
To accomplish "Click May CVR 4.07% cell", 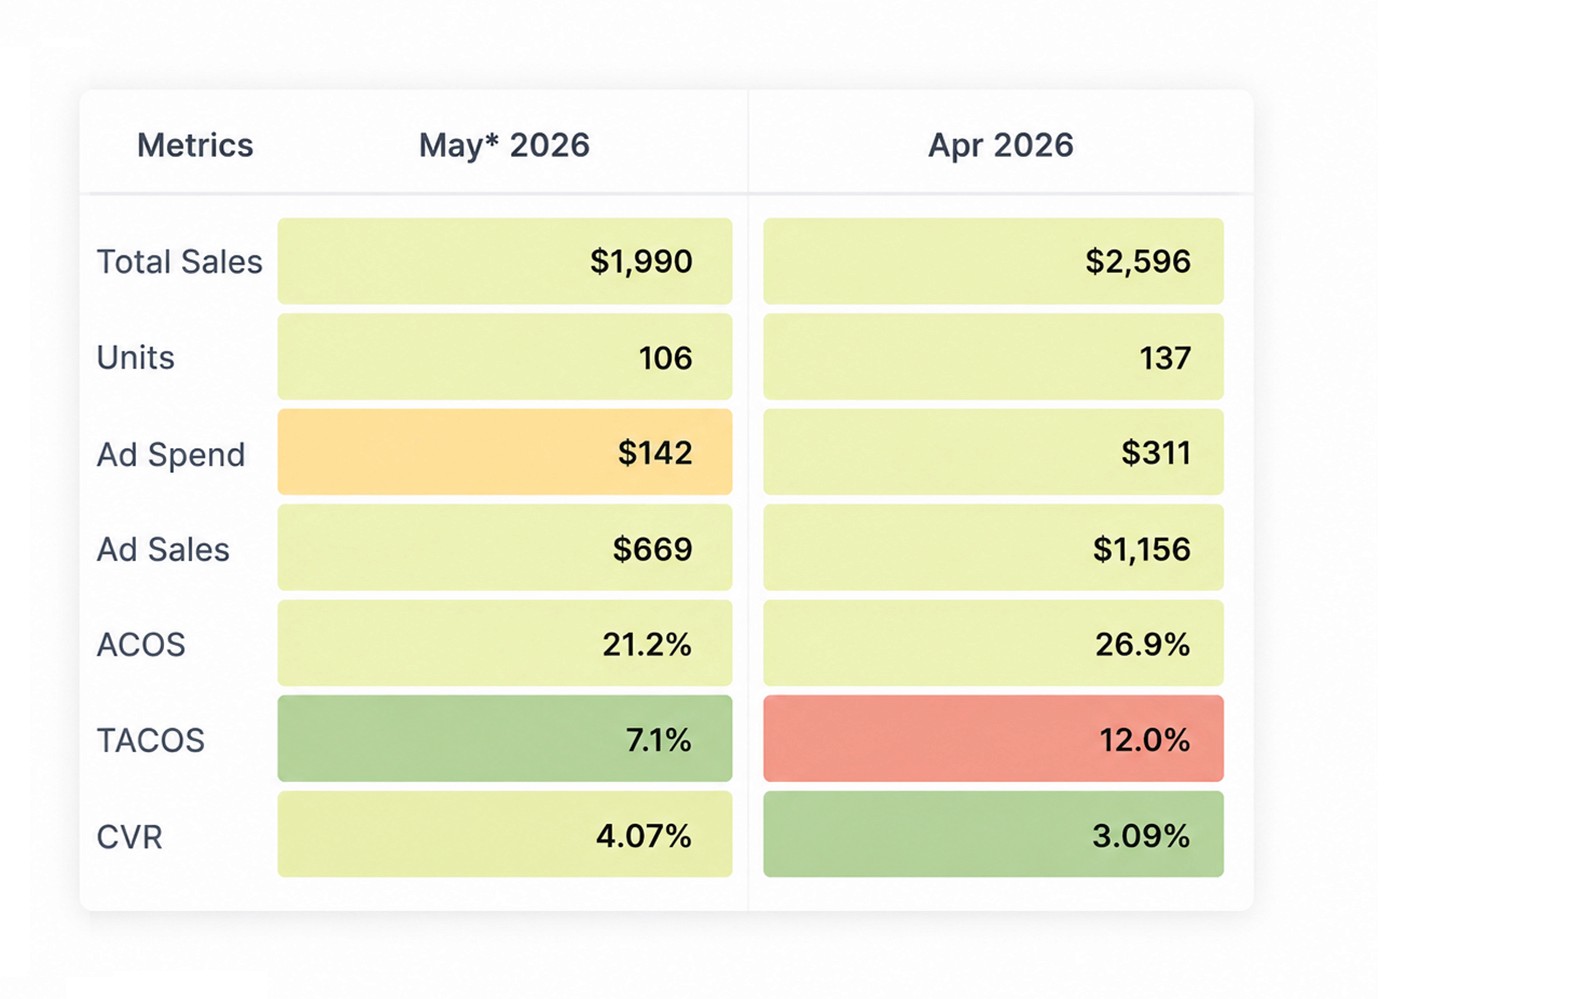I will tap(505, 834).
